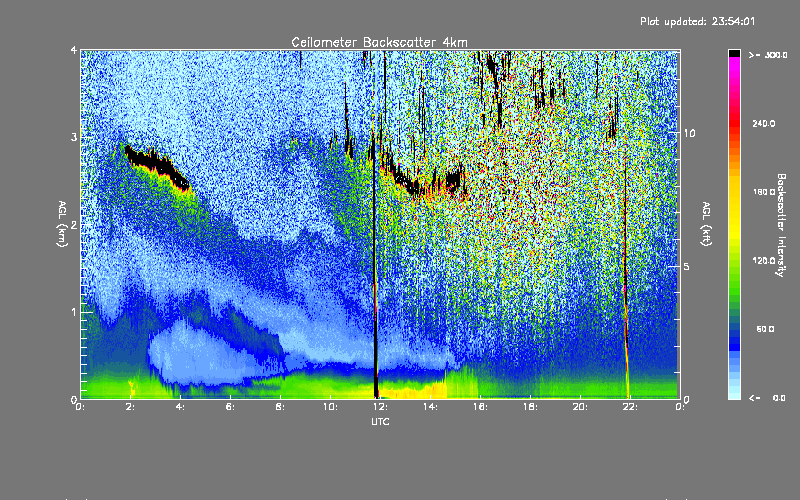Click the "180.0" colorbar label
The height and width of the screenshot is (500, 800).
pos(764,192)
